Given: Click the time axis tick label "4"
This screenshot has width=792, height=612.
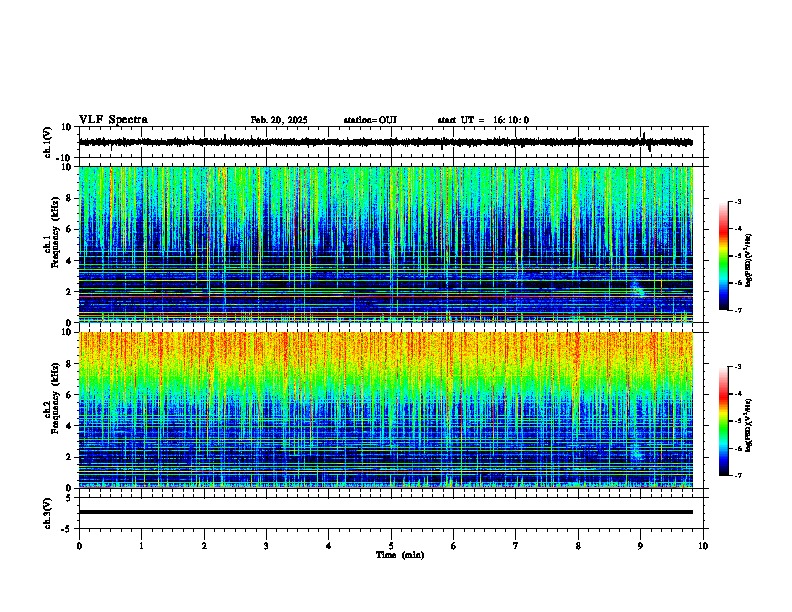Looking at the screenshot, I should pos(329,546).
